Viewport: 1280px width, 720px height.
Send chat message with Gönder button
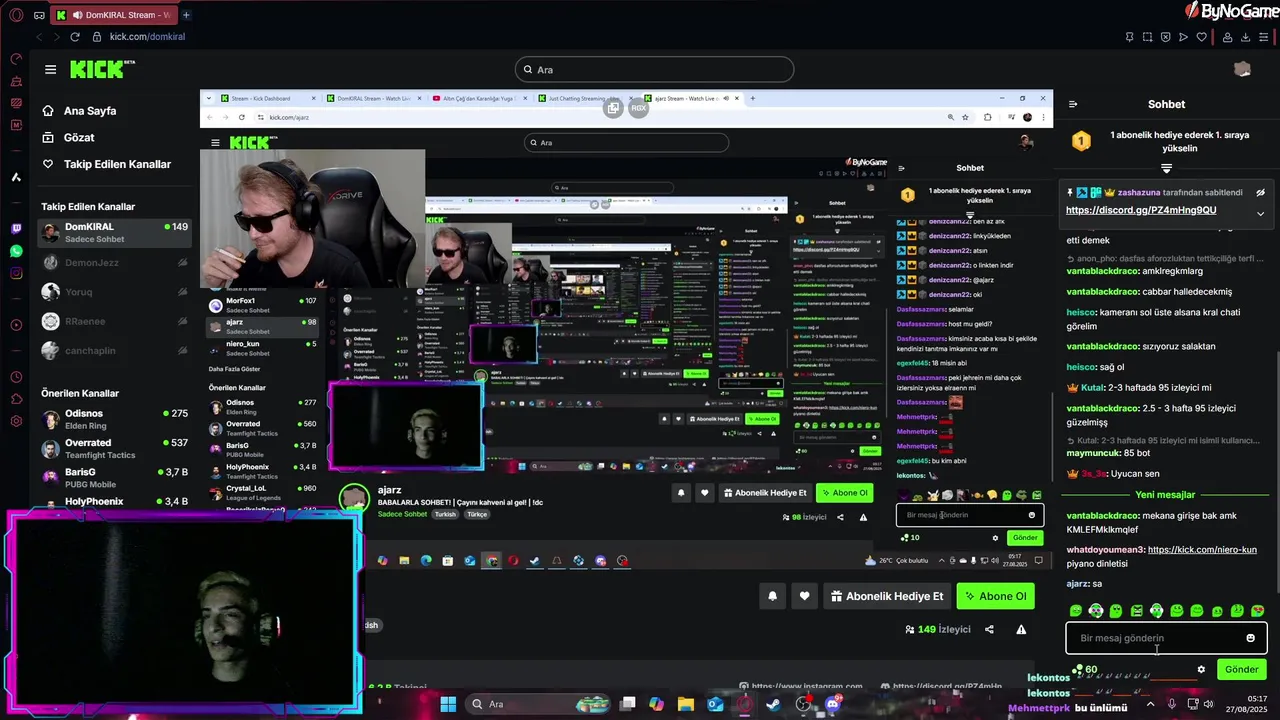point(1241,669)
